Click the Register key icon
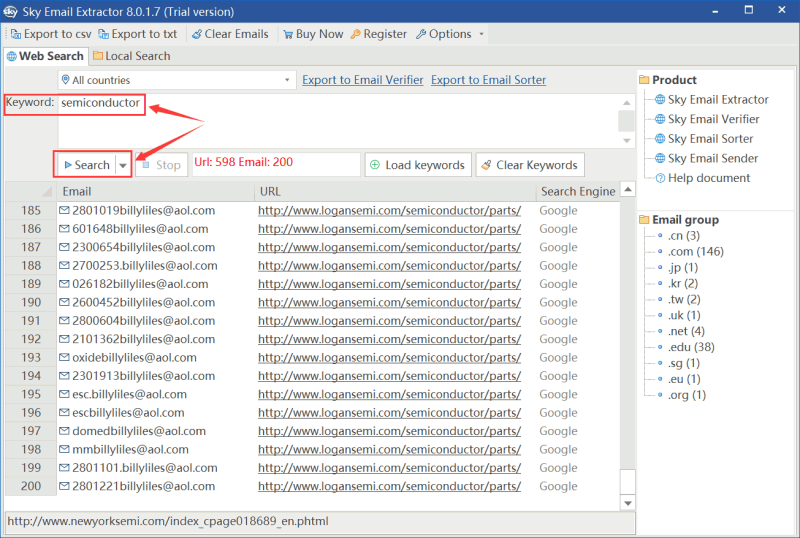The width and height of the screenshot is (800, 538). (x=356, y=34)
